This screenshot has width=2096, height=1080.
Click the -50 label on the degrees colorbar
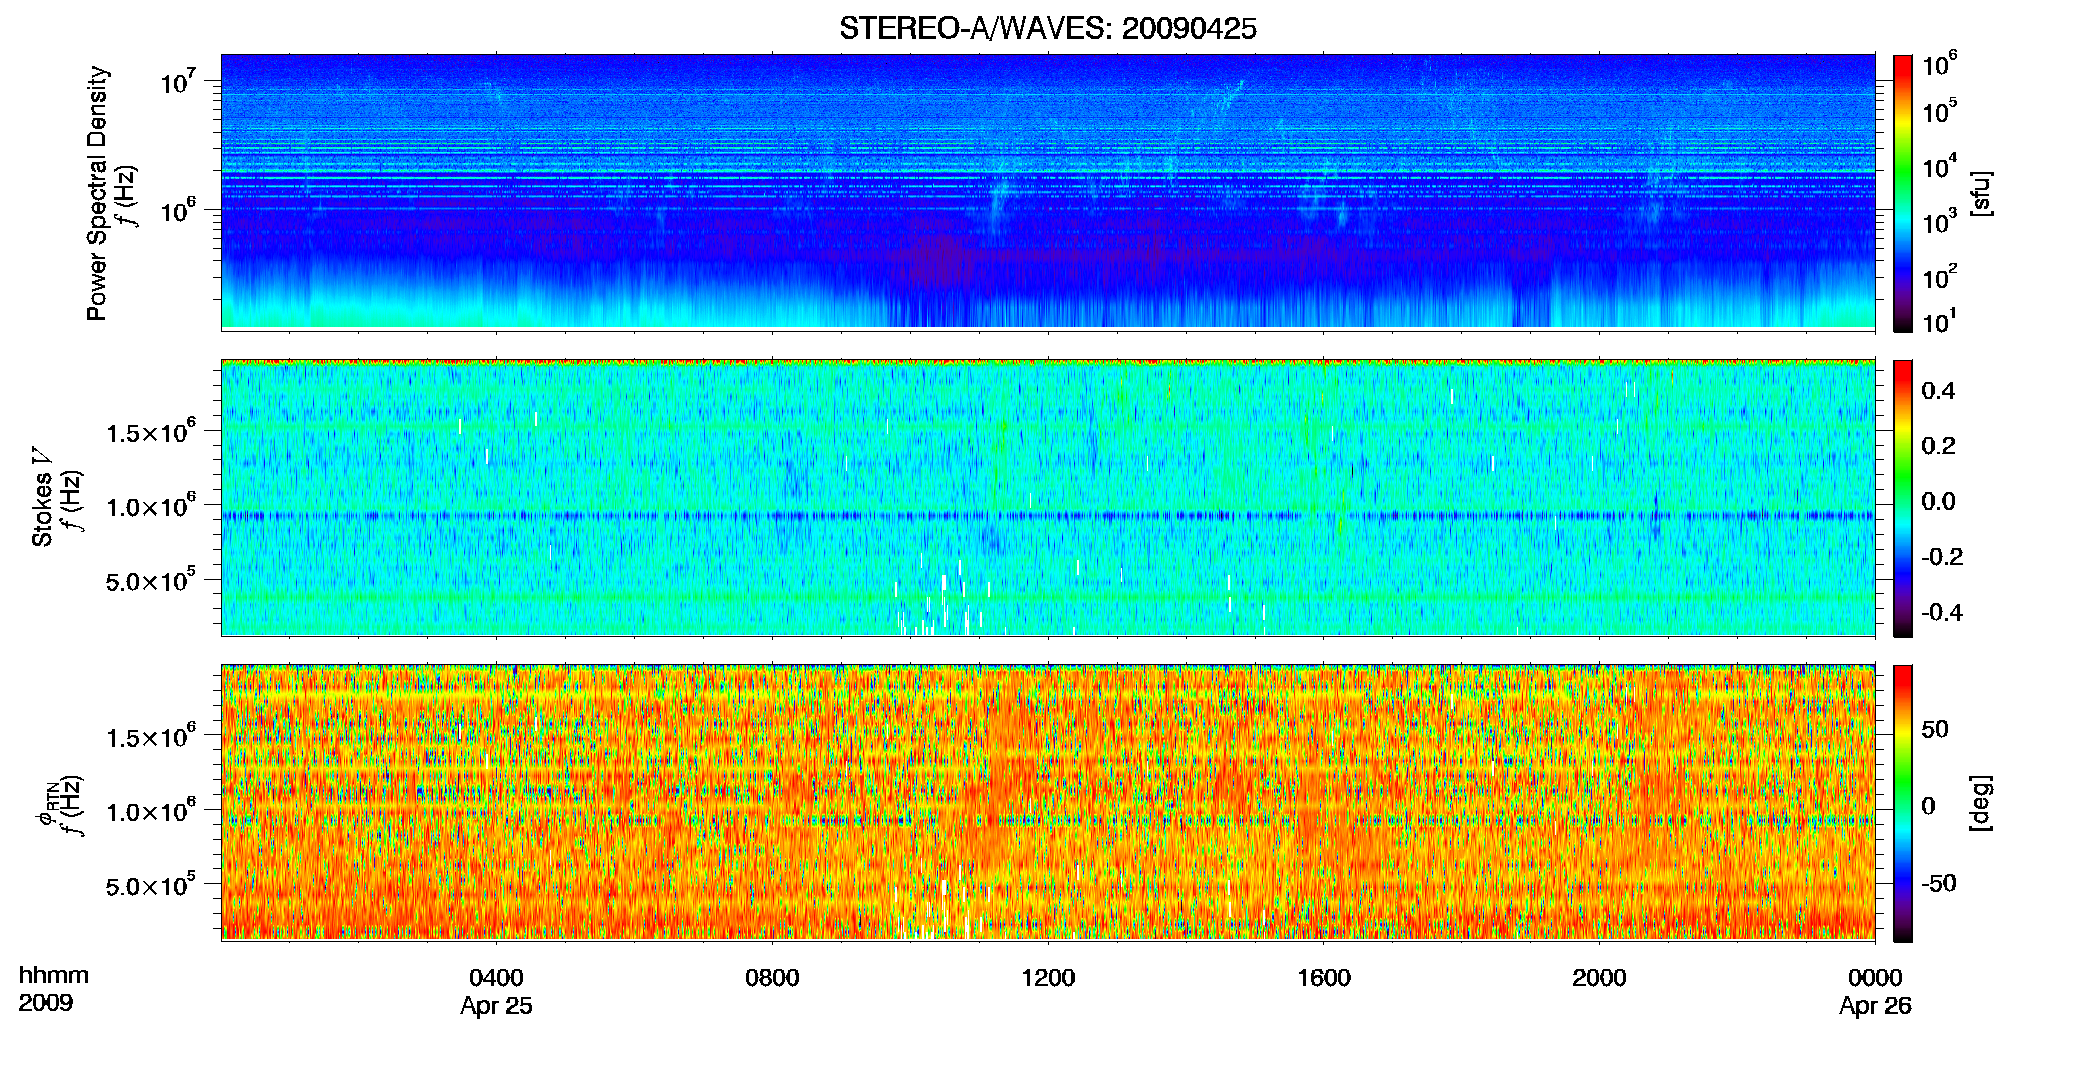coord(1939,883)
